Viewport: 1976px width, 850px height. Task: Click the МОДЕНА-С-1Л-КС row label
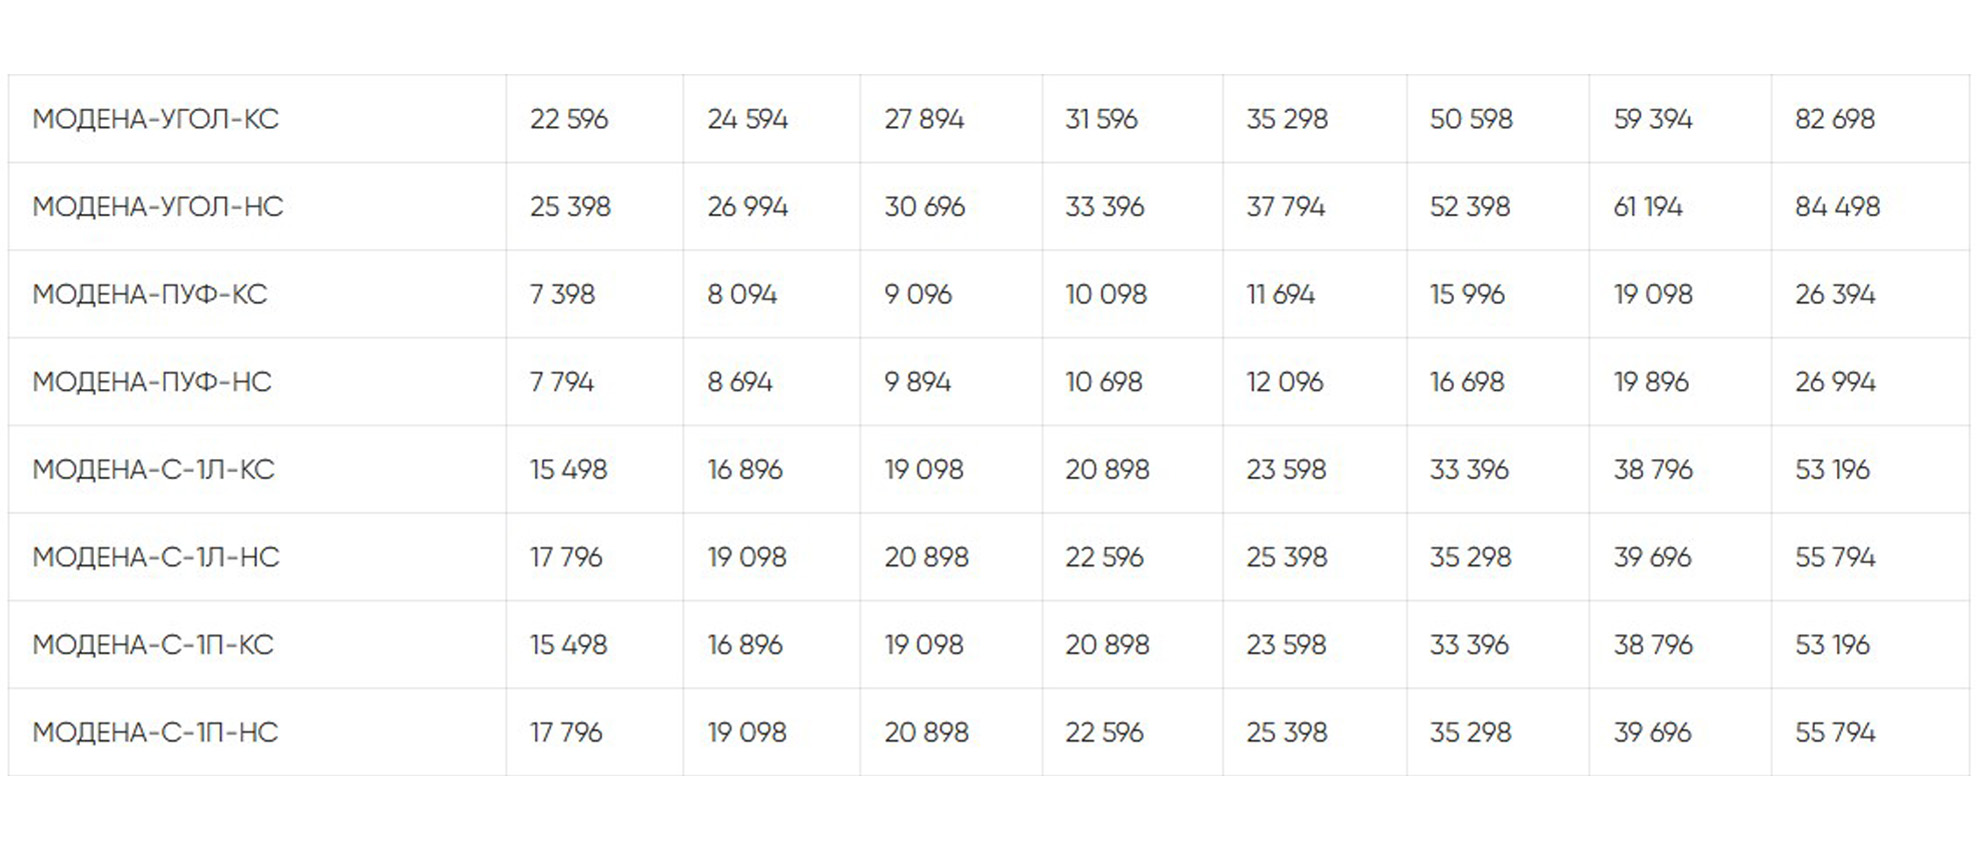coord(153,469)
